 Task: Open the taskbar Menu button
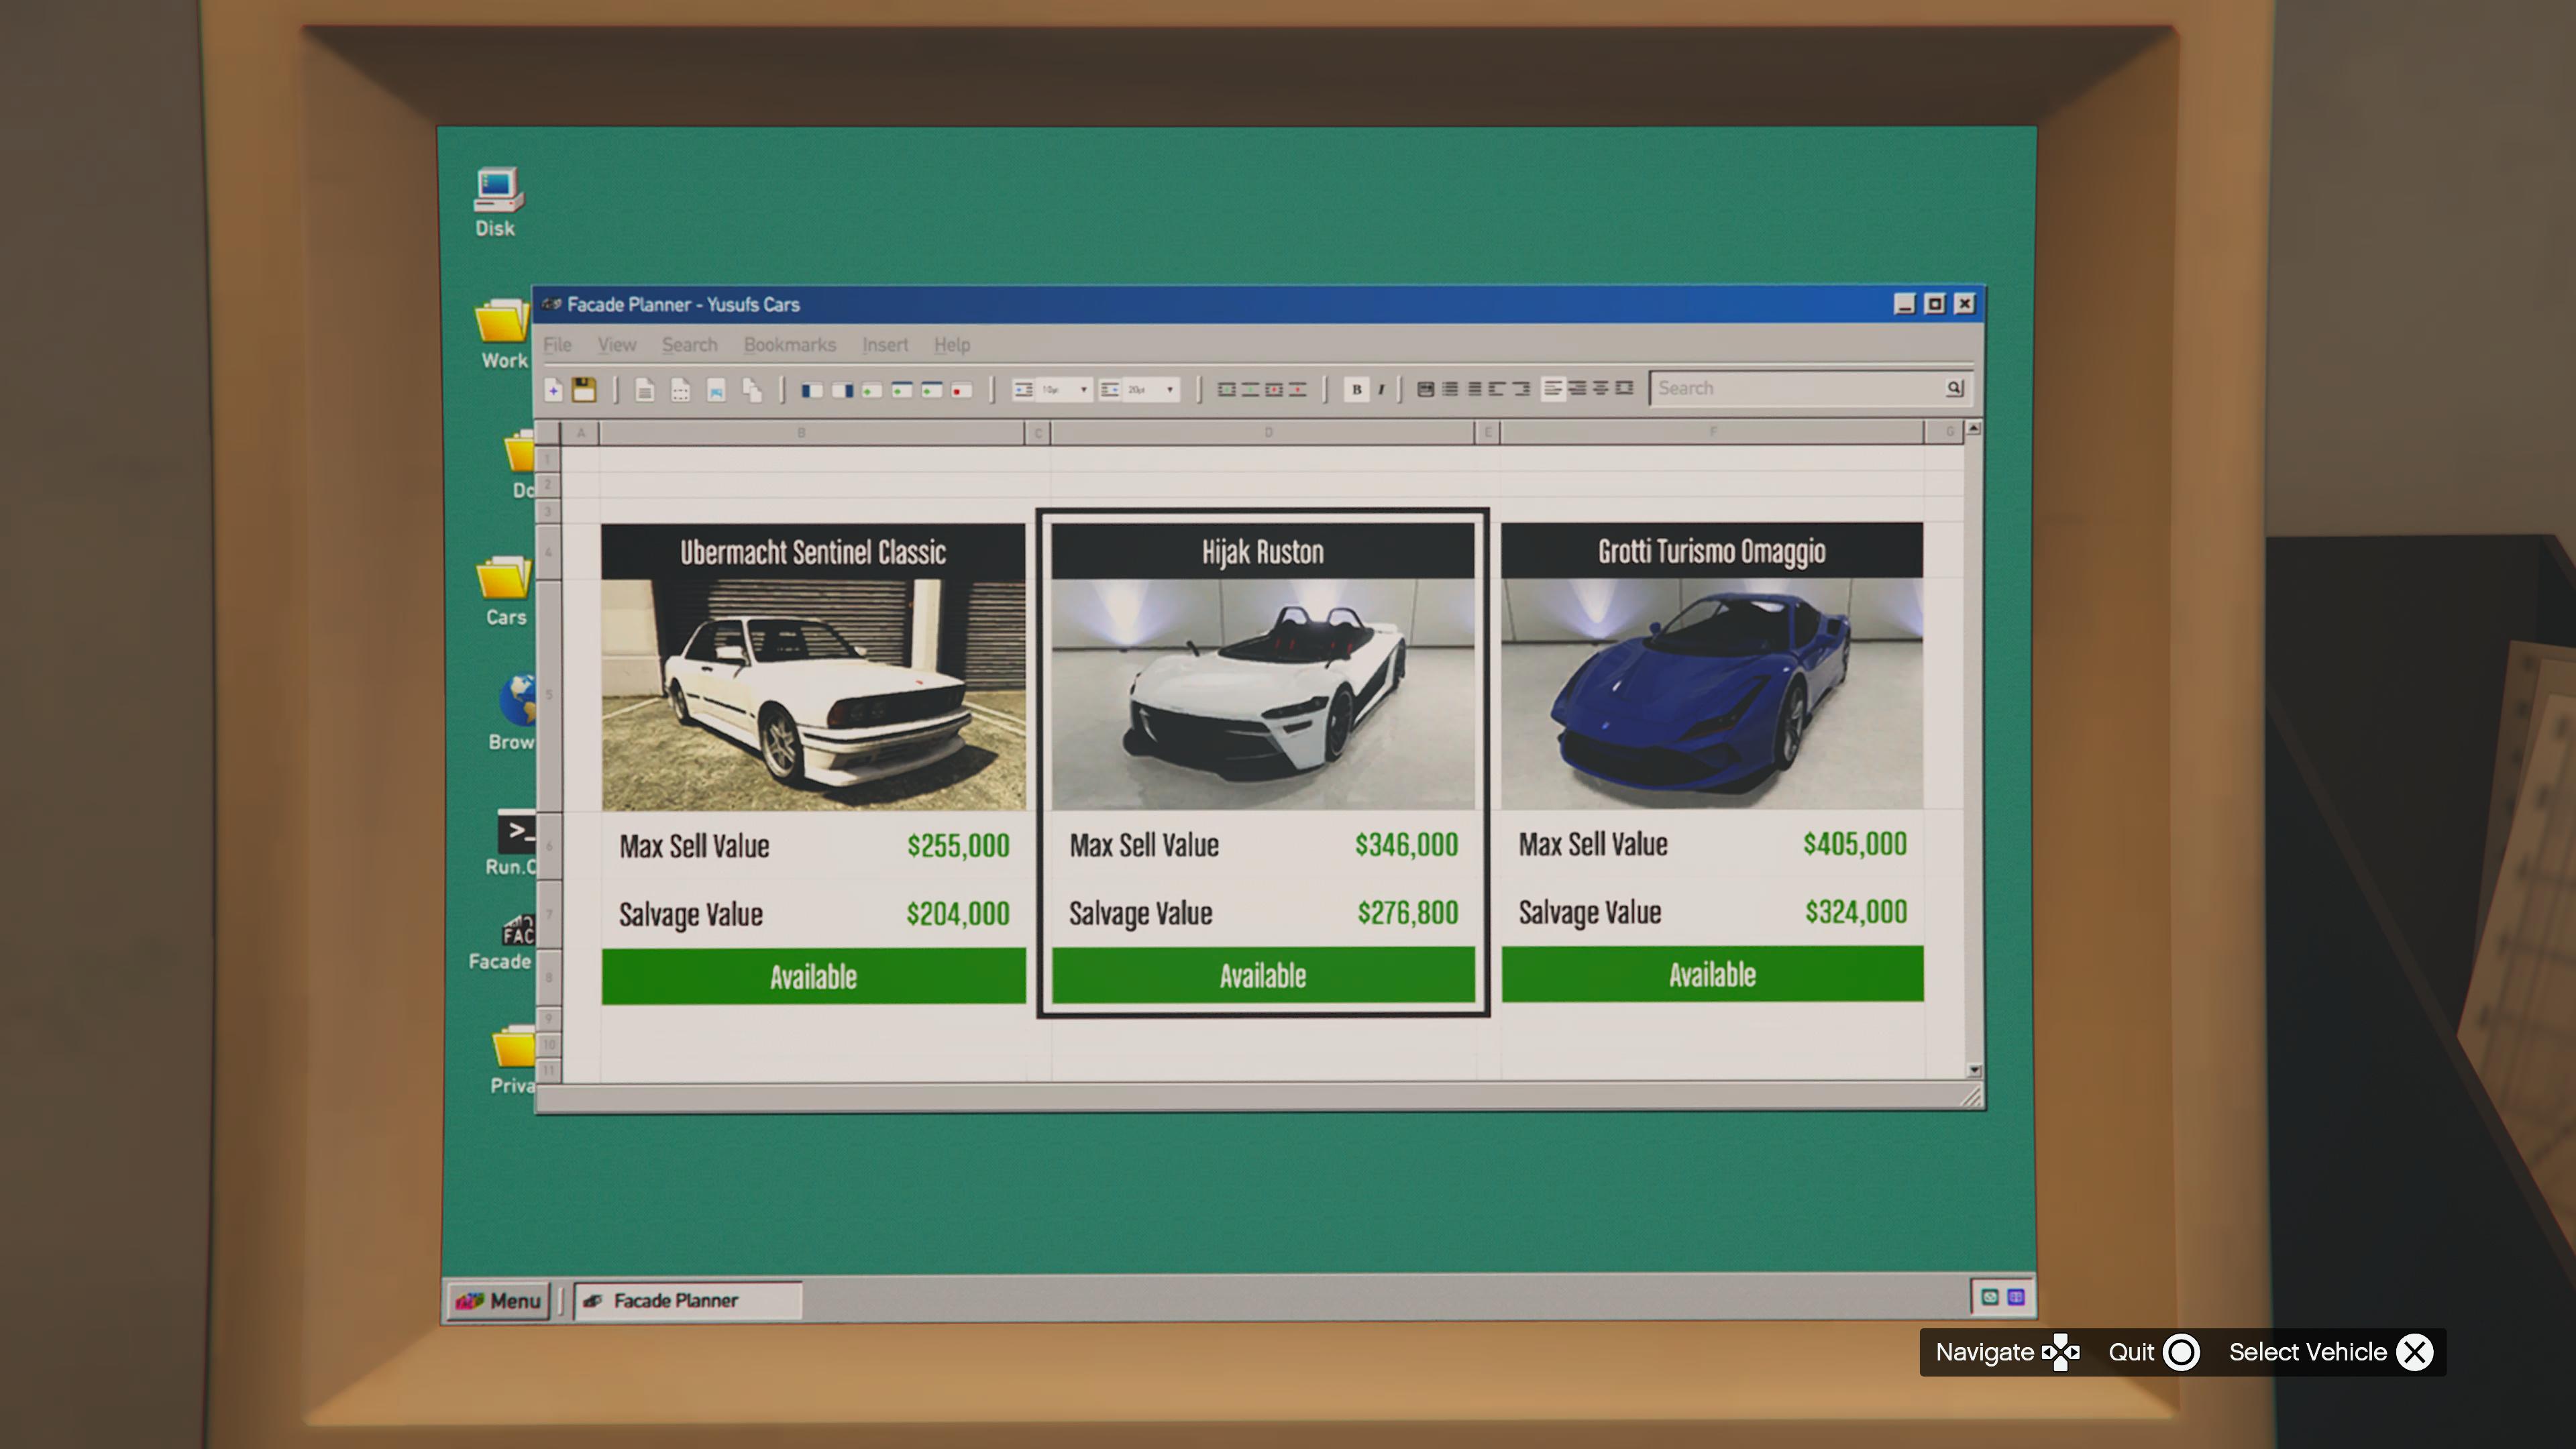tap(499, 1300)
